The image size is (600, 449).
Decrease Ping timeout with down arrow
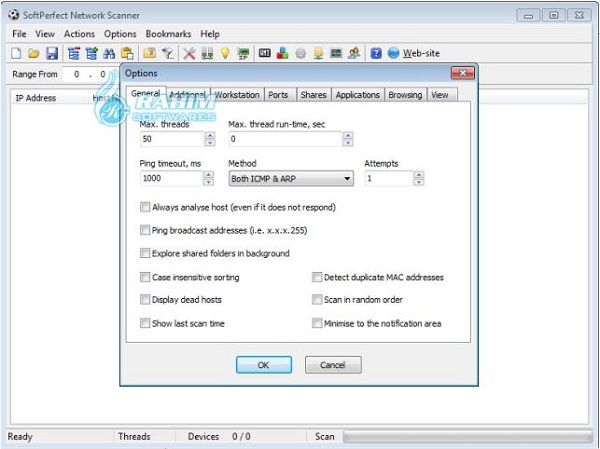click(x=208, y=182)
